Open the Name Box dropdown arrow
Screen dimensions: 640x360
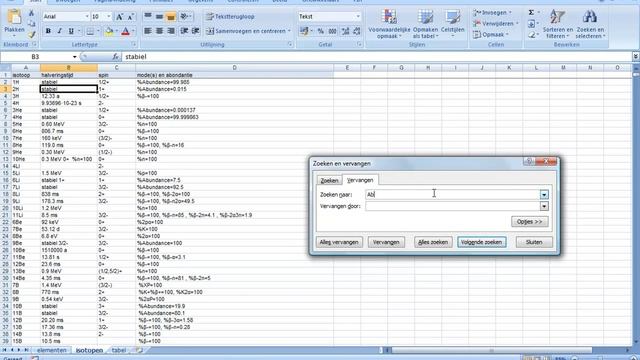point(75,57)
